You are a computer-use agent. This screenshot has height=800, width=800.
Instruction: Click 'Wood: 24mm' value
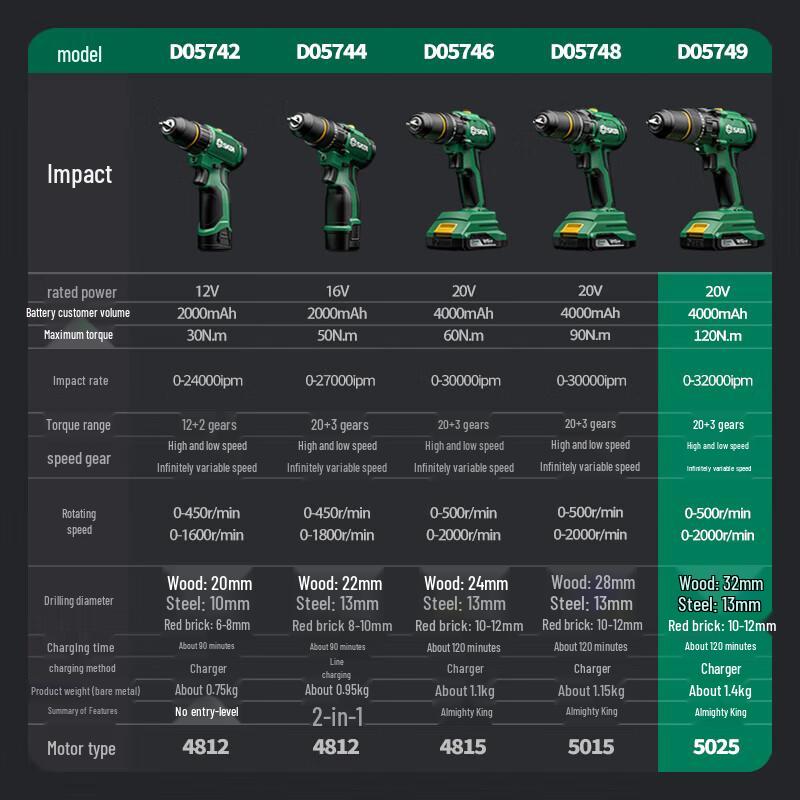466,583
